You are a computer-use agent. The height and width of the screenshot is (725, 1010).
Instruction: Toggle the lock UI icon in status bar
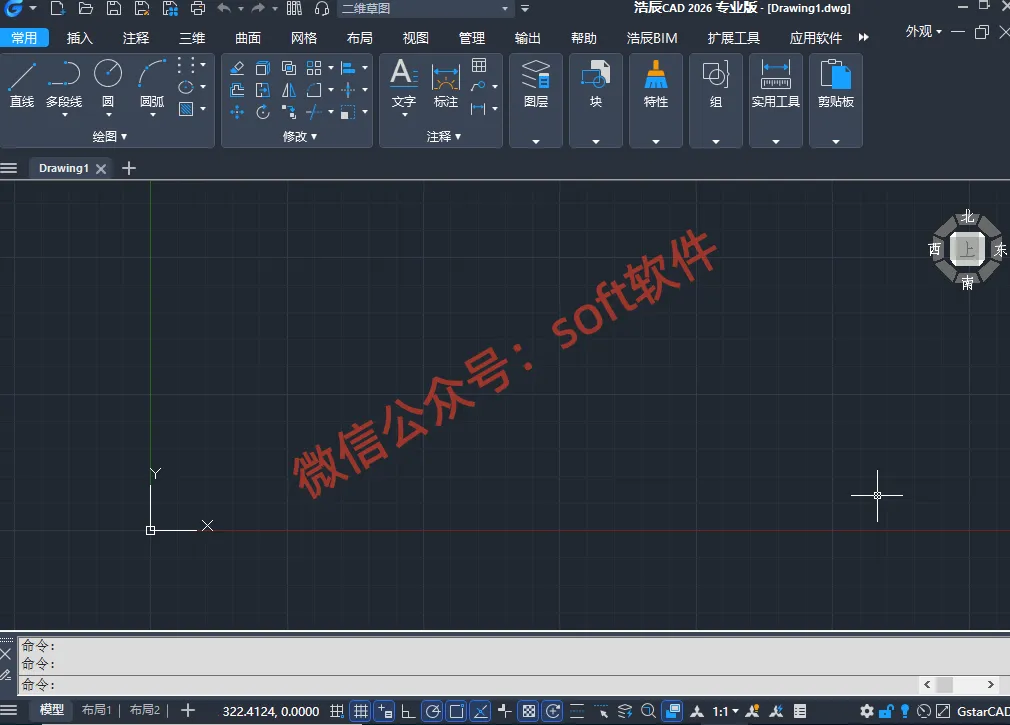[x=886, y=711]
